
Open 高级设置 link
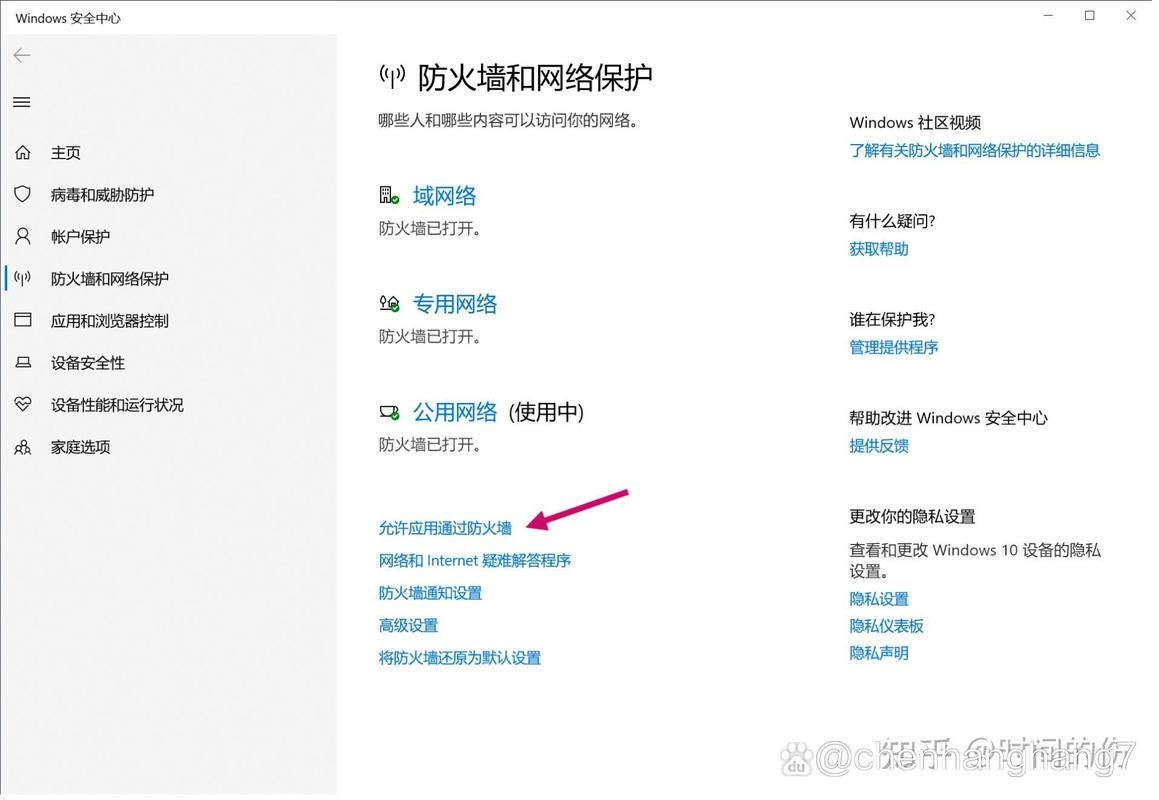point(408,626)
